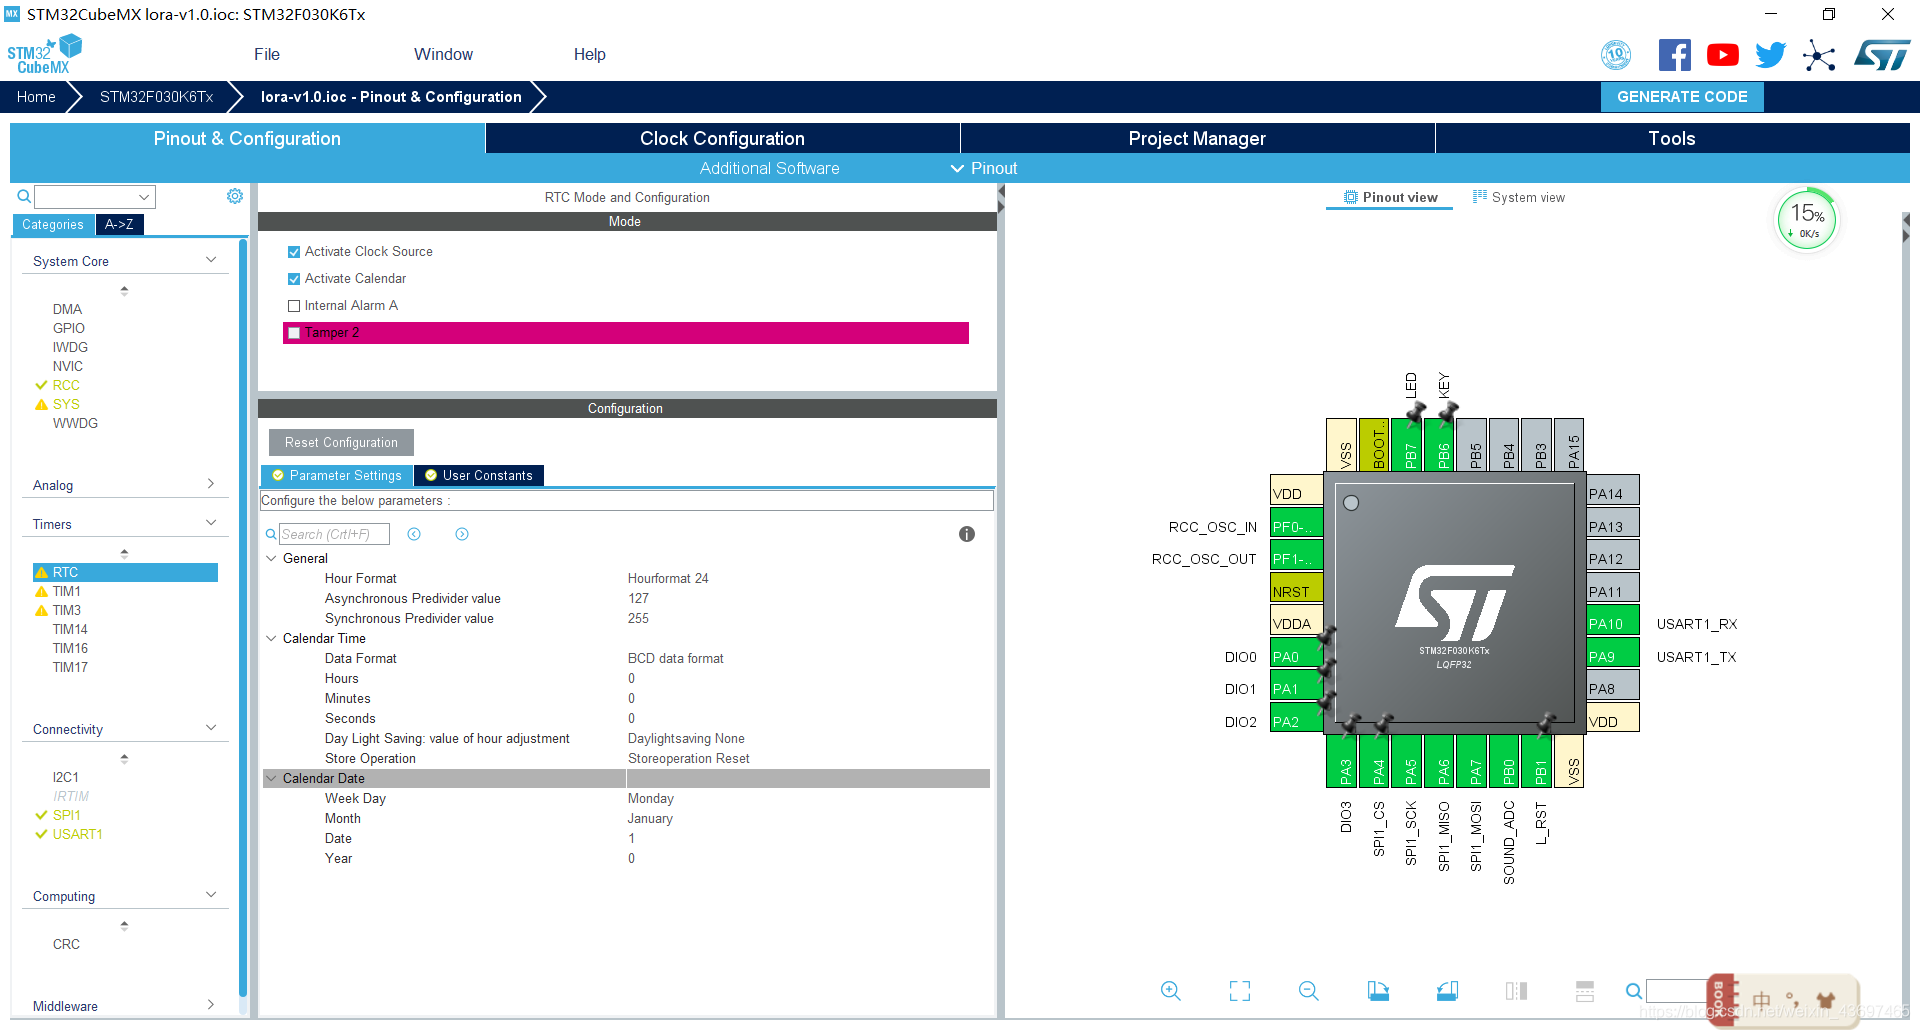Click the STM32CubeMX logo
Image resolution: width=1920 pixels, height=1030 pixels.
click(x=45, y=55)
